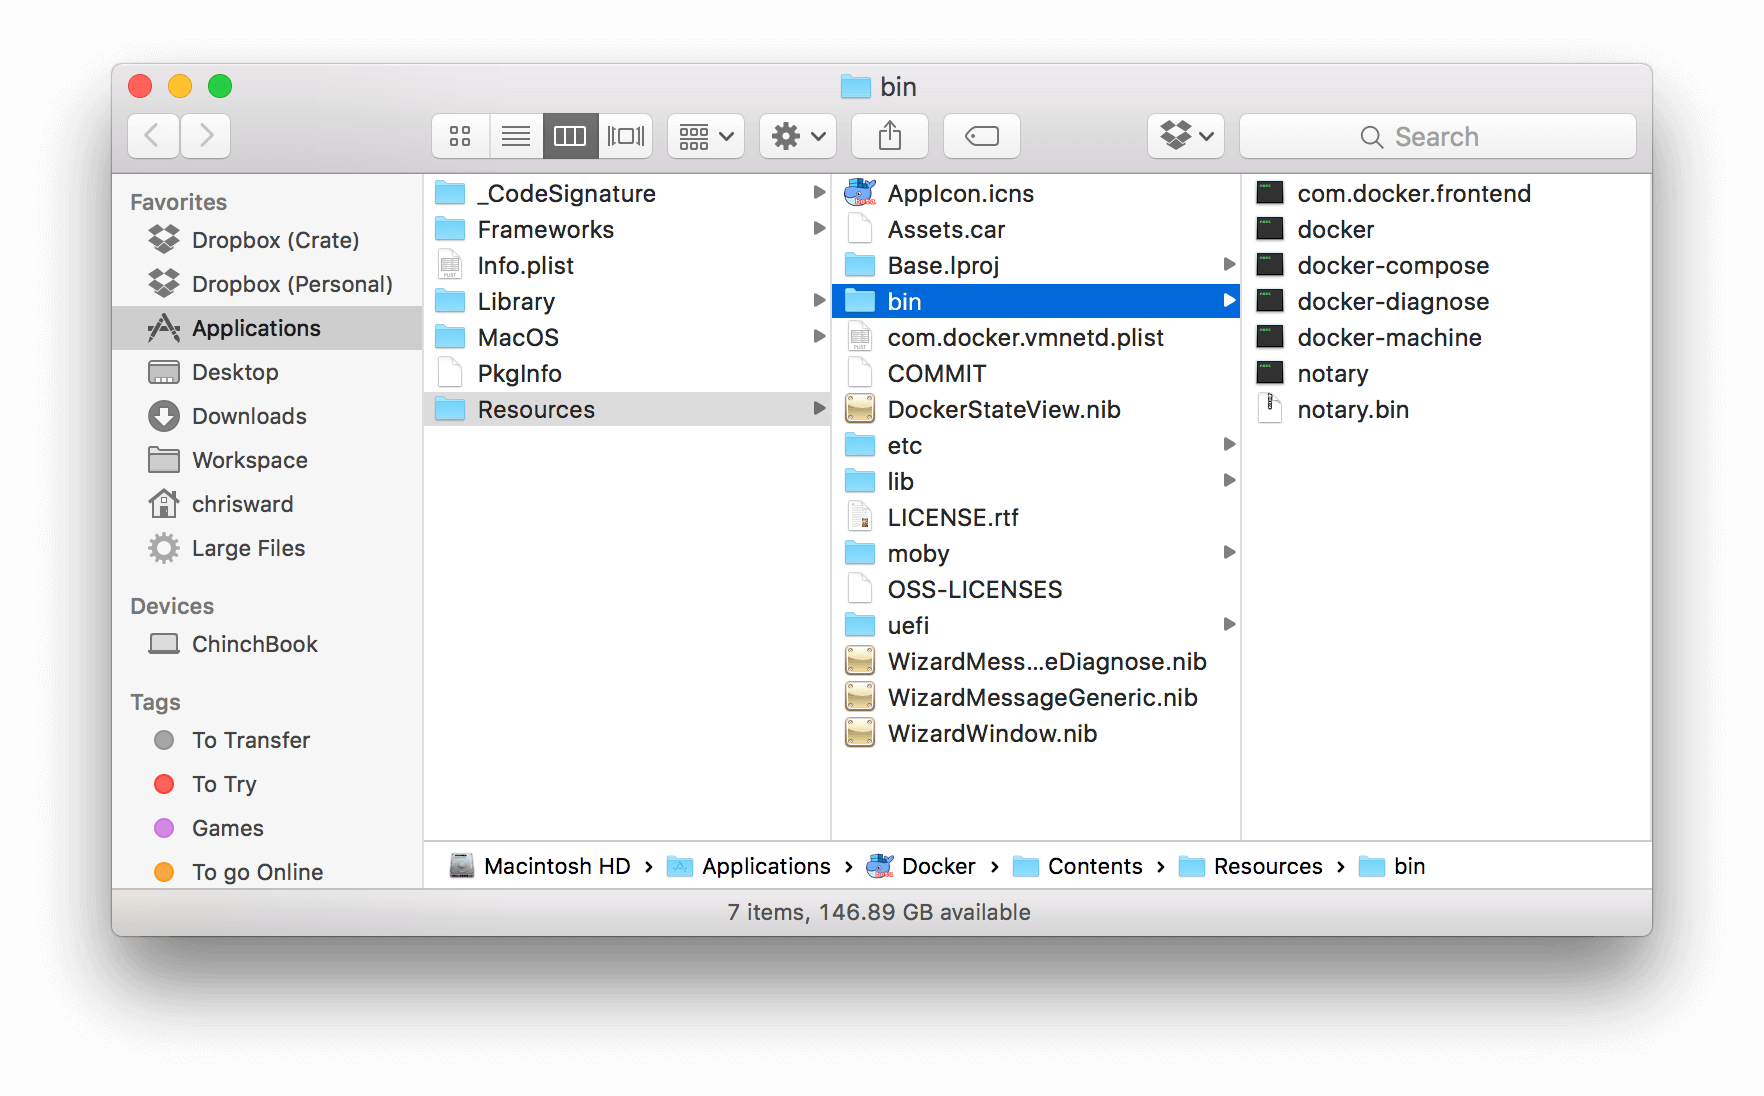
Task: Select the docker-compose executable
Action: [1391, 265]
